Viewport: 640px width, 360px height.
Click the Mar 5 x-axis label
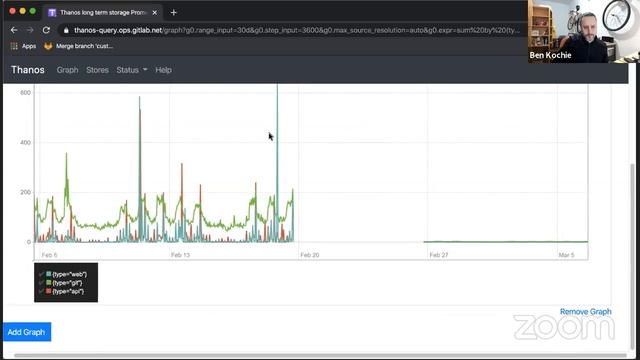[x=567, y=255]
